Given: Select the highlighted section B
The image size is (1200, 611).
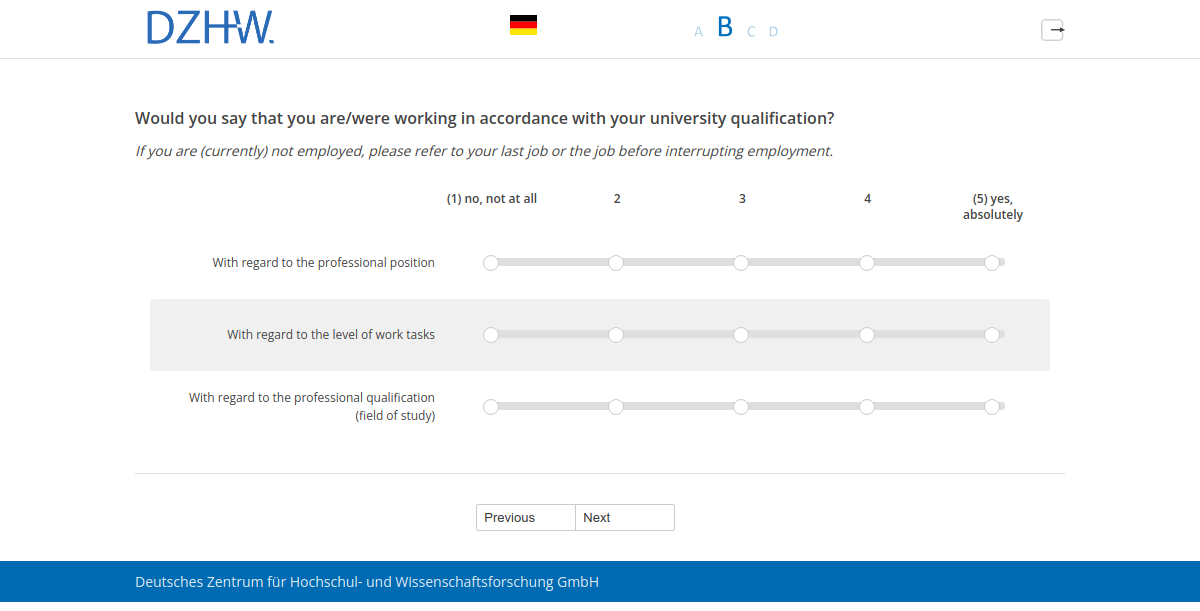Looking at the screenshot, I should tap(724, 27).
